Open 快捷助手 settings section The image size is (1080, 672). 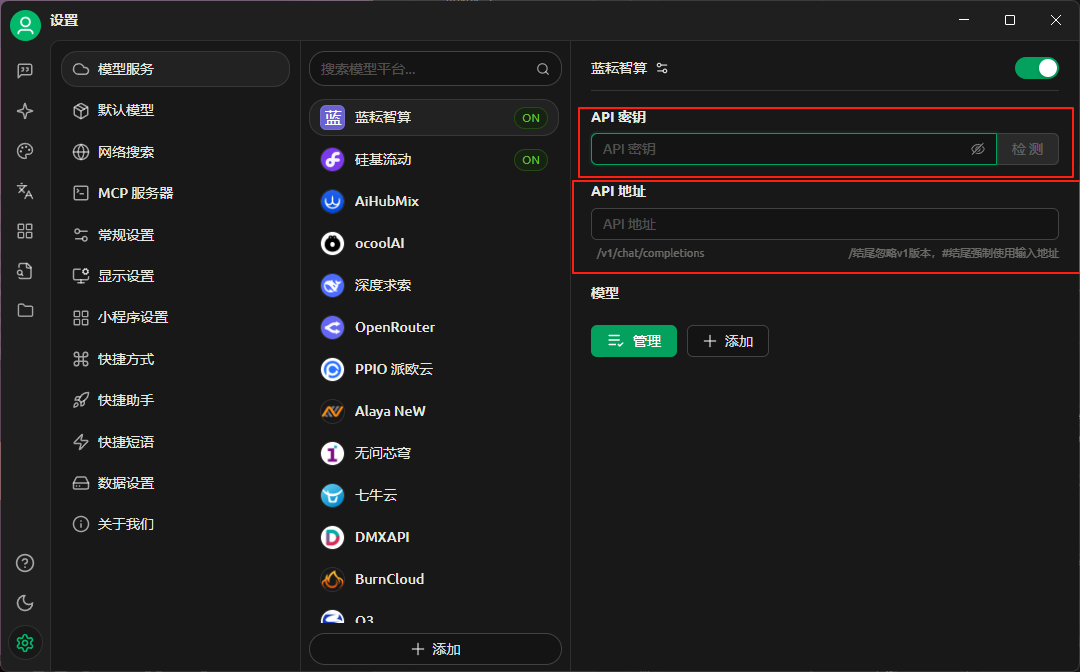click(176, 400)
